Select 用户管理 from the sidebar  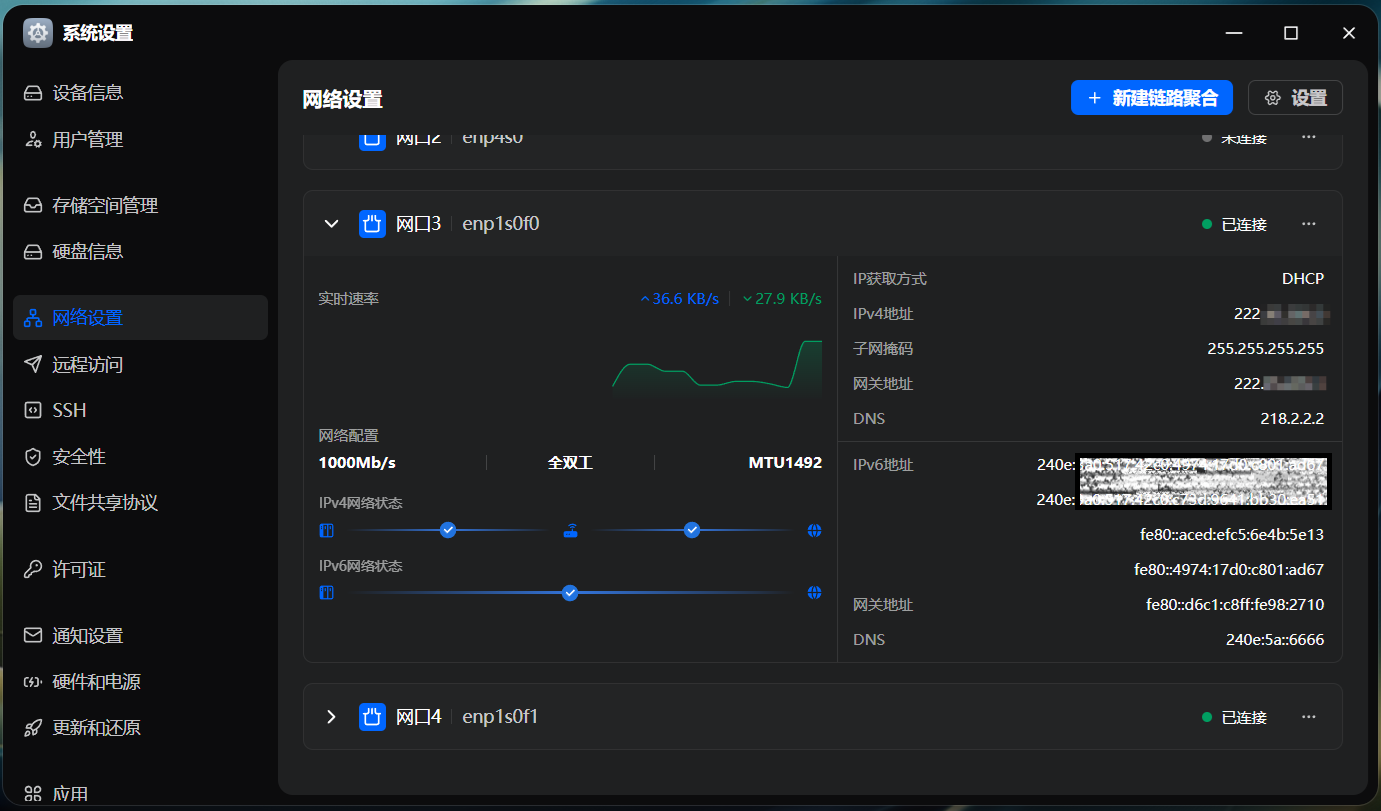[x=86, y=139]
